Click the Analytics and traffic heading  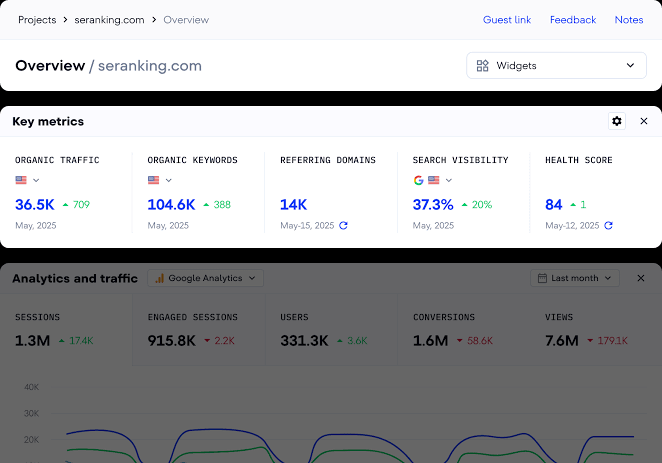coord(75,279)
